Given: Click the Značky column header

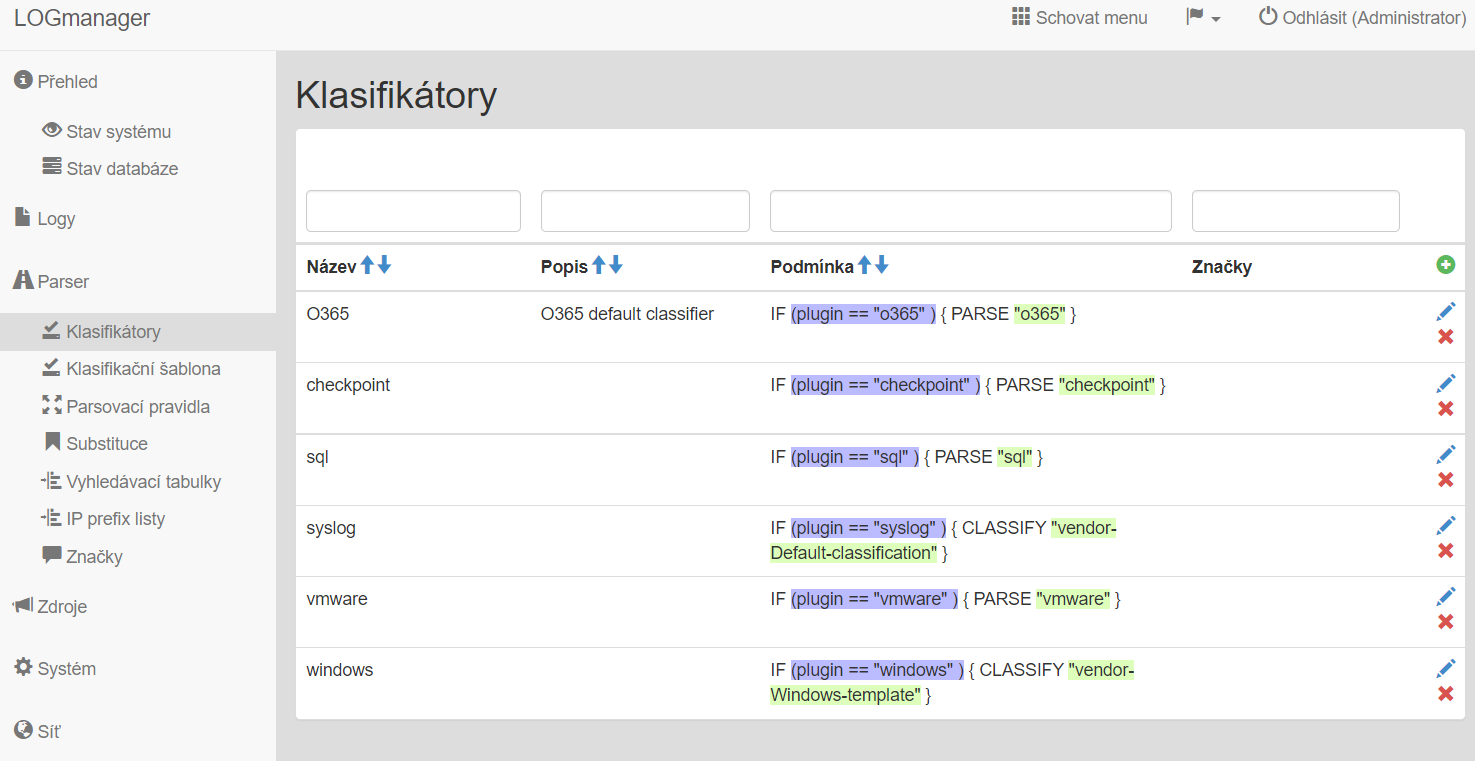Looking at the screenshot, I should [1222, 267].
